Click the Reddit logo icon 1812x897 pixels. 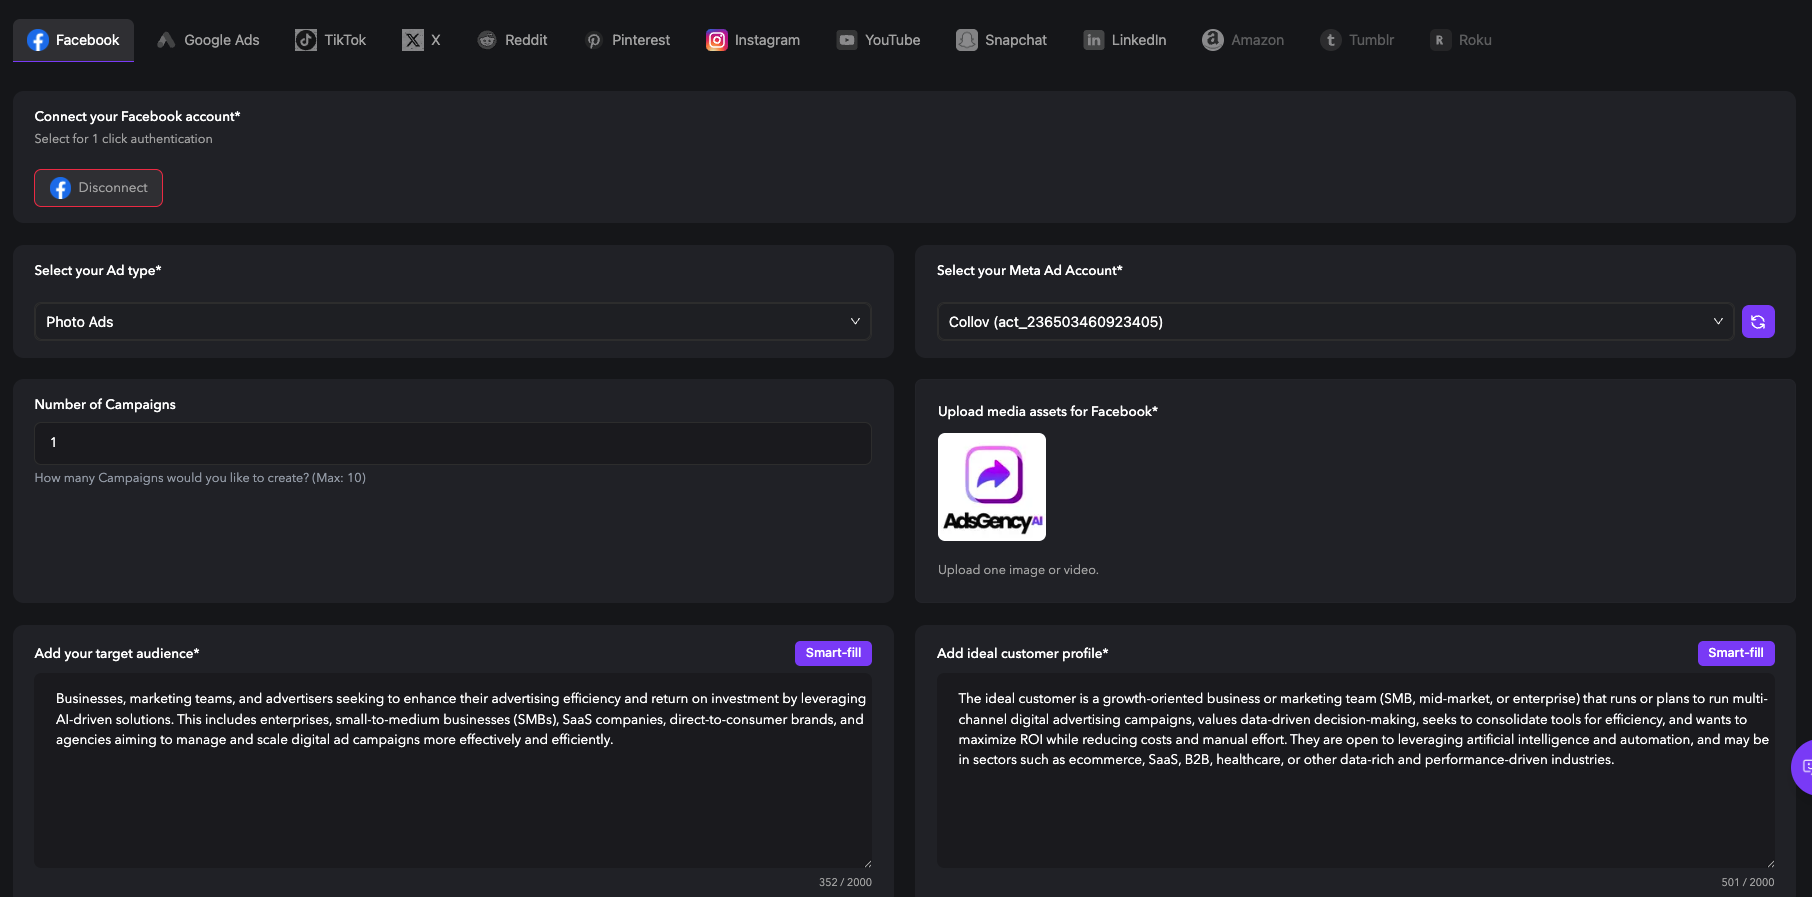tap(487, 40)
